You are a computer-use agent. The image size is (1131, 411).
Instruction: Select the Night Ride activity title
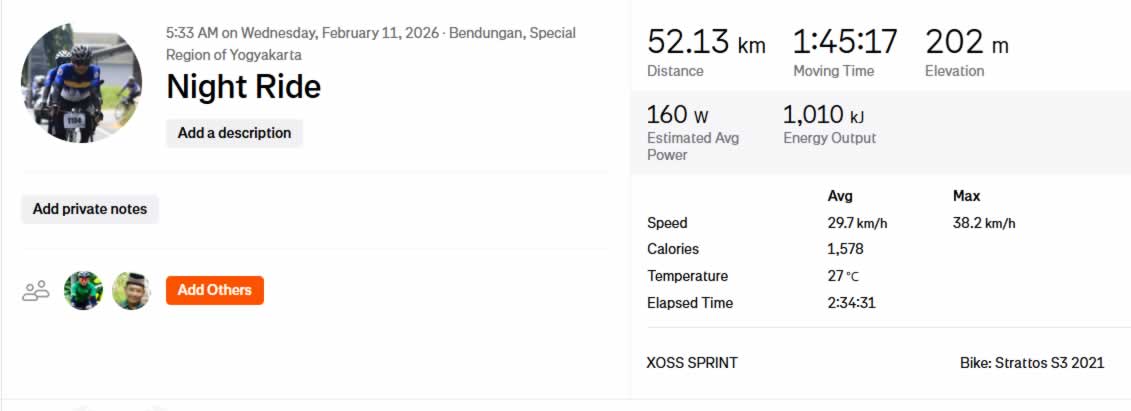click(x=243, y=87)
